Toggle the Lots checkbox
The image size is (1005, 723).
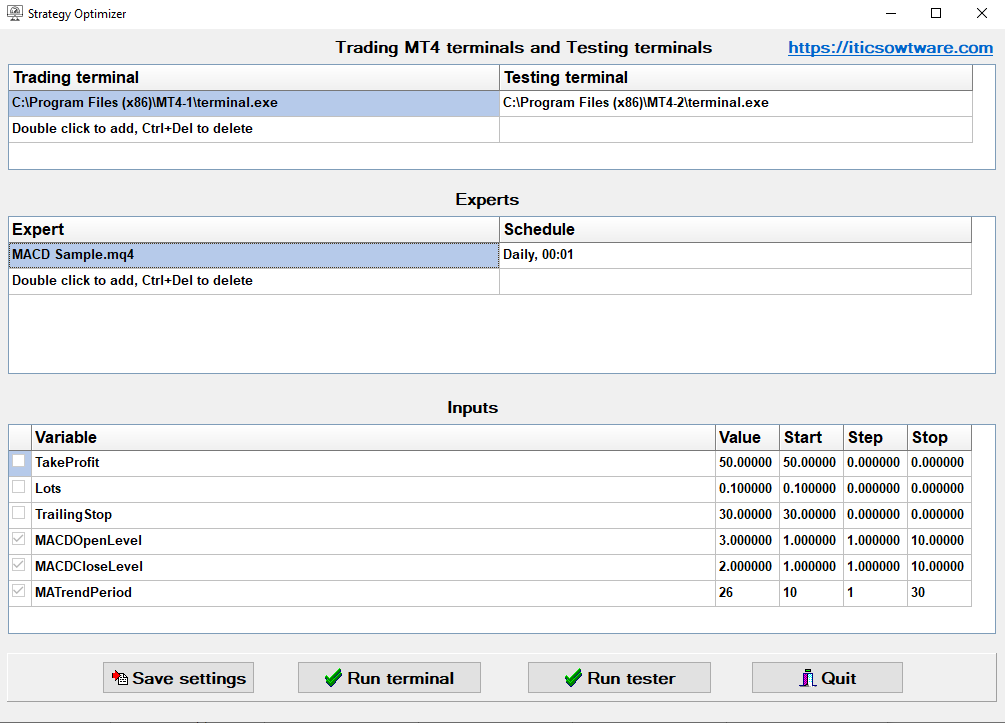[x=19, y=488]
